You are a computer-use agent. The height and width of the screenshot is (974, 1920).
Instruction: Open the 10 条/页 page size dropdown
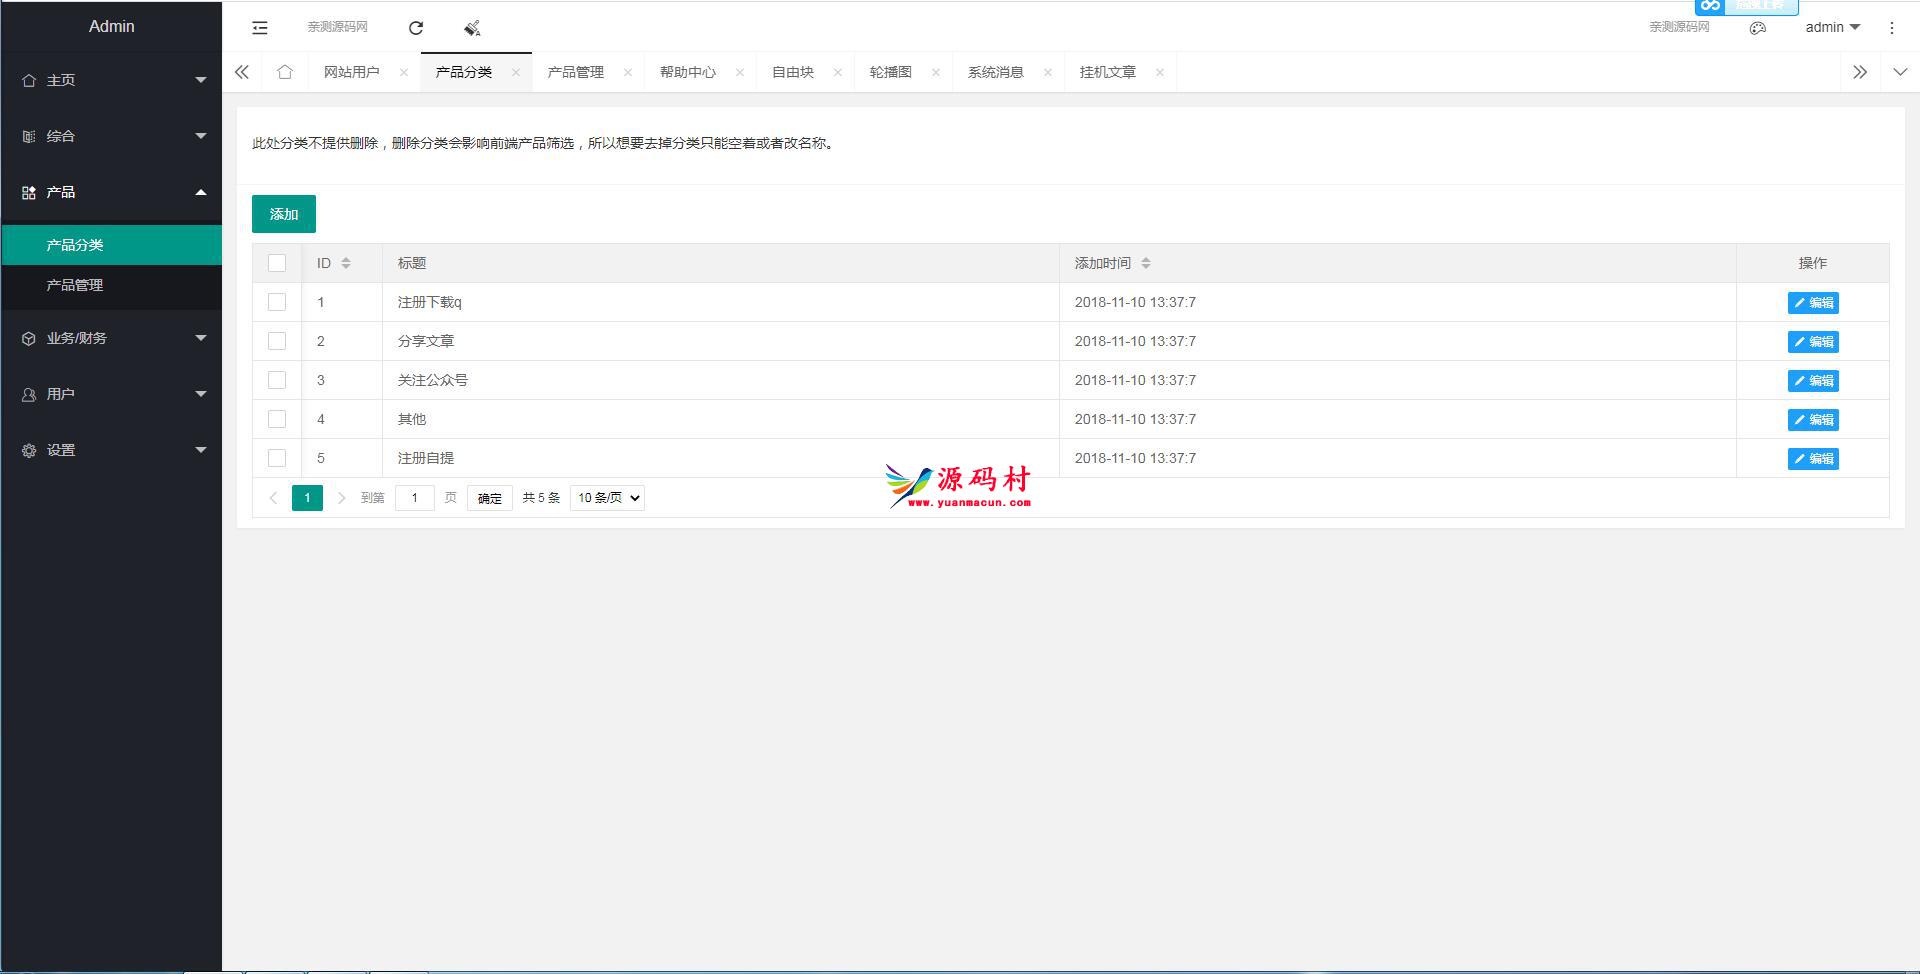click(x=607, y=498)
